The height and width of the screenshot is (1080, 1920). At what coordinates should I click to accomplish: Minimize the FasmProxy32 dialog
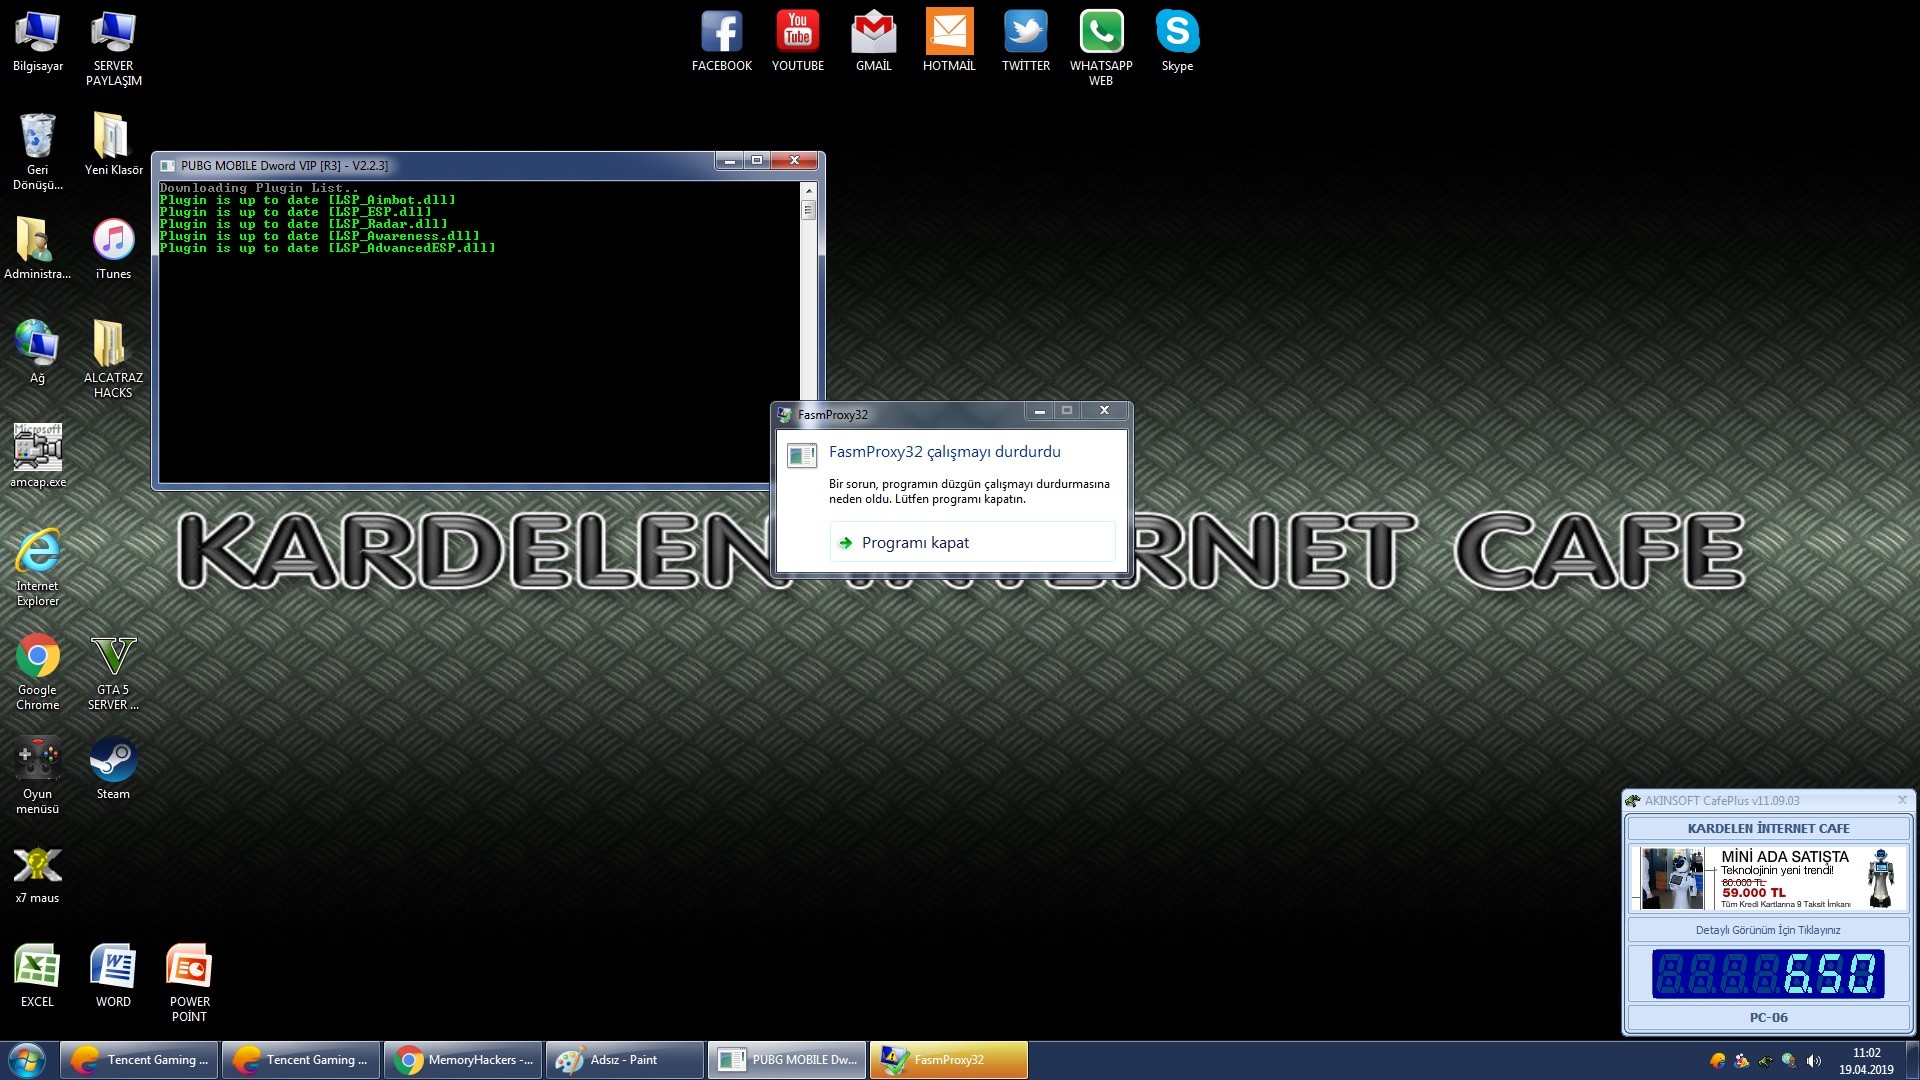(x=1039, y=411)
